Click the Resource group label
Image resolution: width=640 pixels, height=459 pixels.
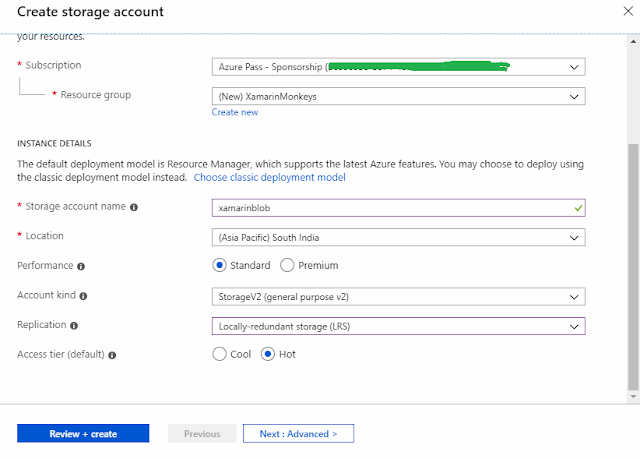[96, 95]
